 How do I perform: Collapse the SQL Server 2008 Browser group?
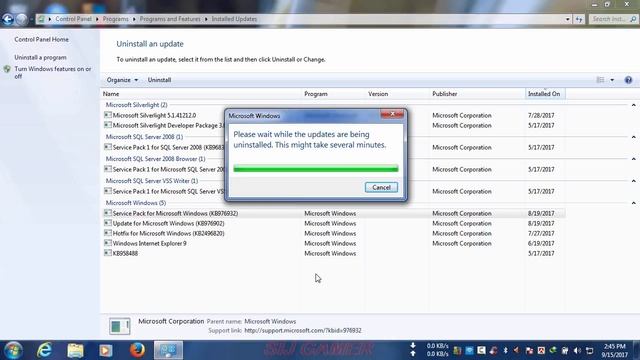[x=633, y=159]
